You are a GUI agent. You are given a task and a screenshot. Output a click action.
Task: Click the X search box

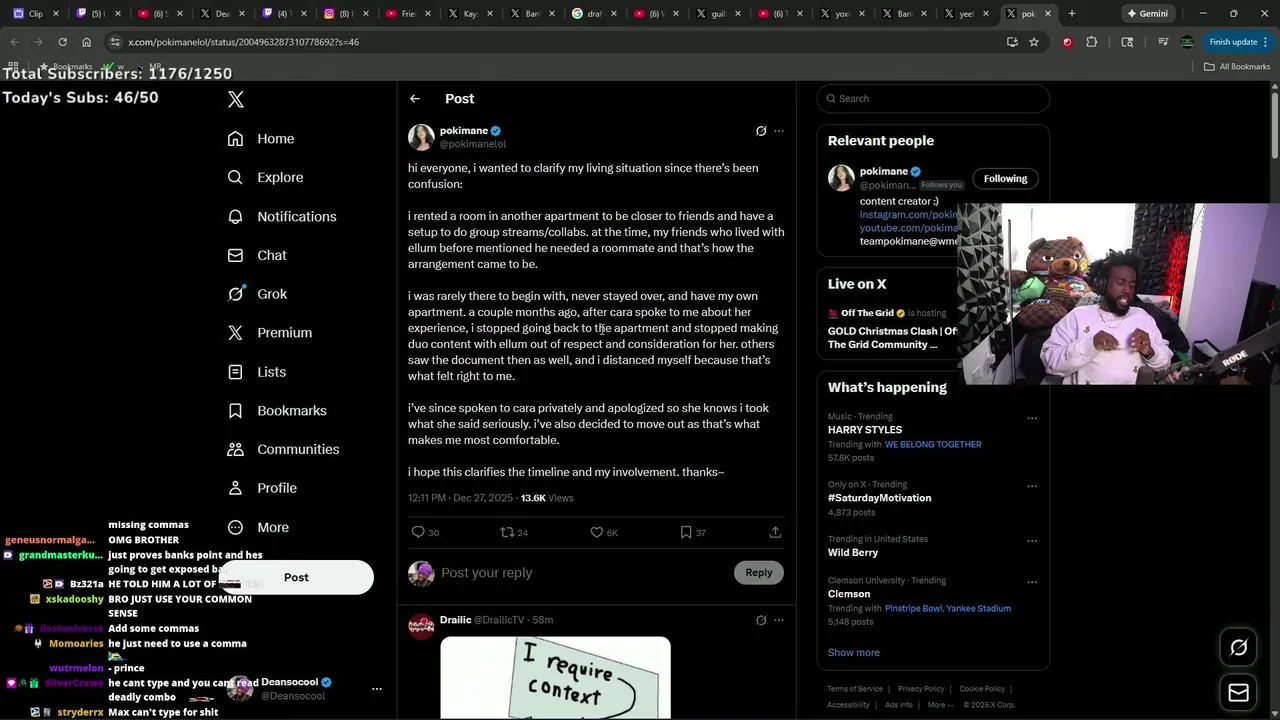pyautogui.click(x=933, y=98)
